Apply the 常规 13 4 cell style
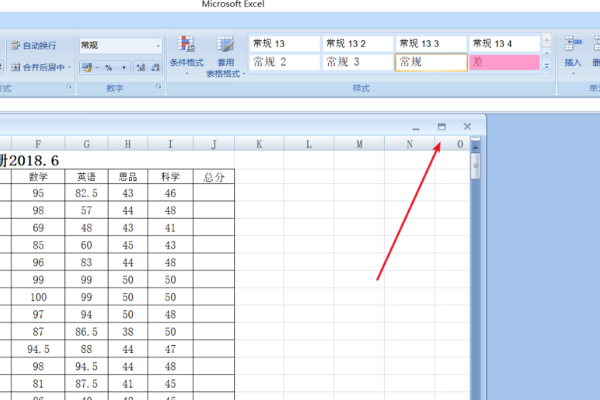Image resolution: width=600 pixels, height=400 pixels. pos(504,44)
